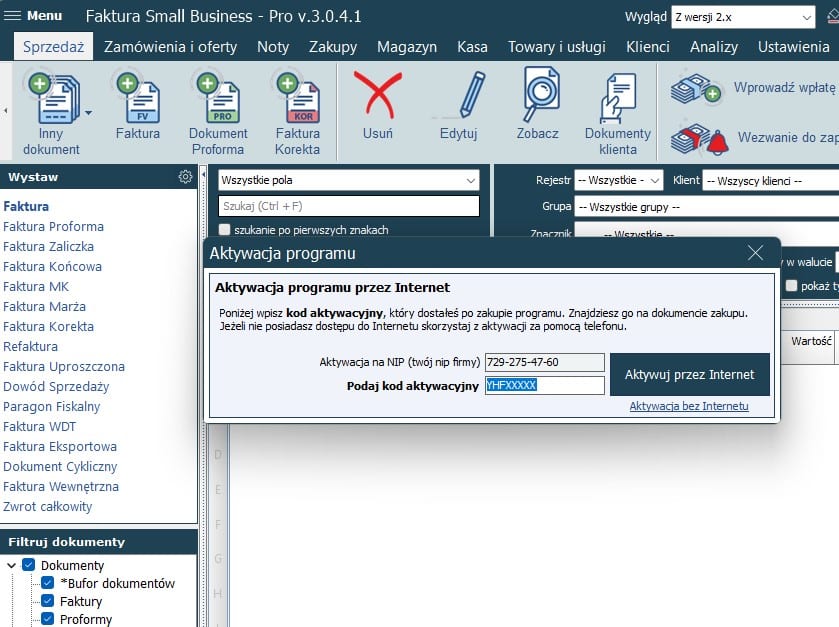Viewport: 839px width, 627px height.
Task: Select Faktura MK
Action: pyautogui.click(x=36, y=287)
